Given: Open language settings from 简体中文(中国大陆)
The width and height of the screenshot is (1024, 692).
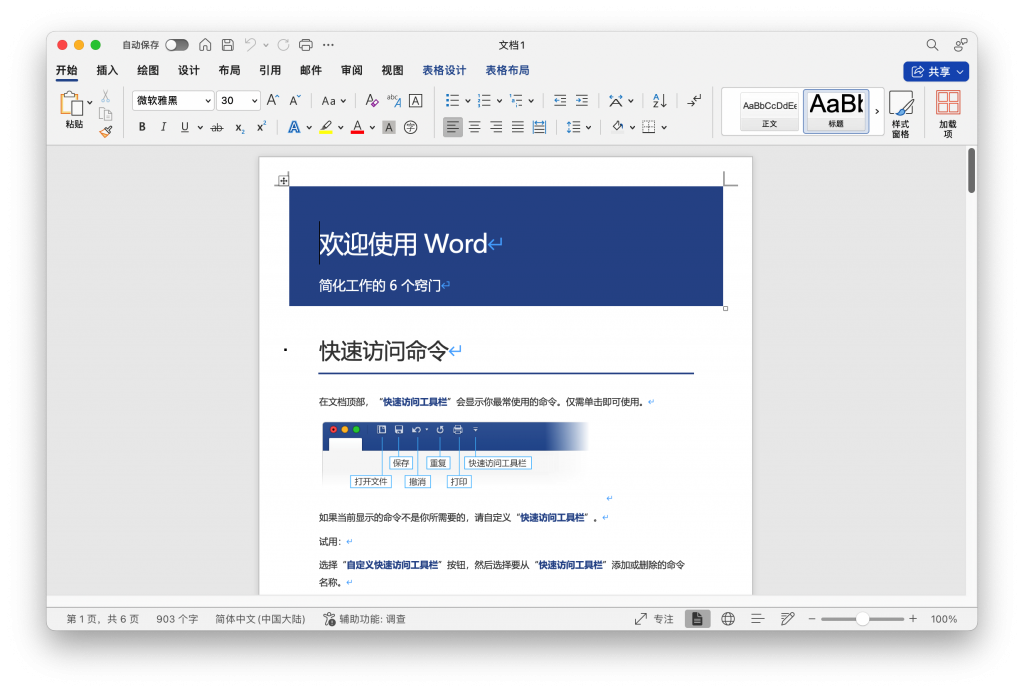Looking at the screenshot, I should coord(260,619).
